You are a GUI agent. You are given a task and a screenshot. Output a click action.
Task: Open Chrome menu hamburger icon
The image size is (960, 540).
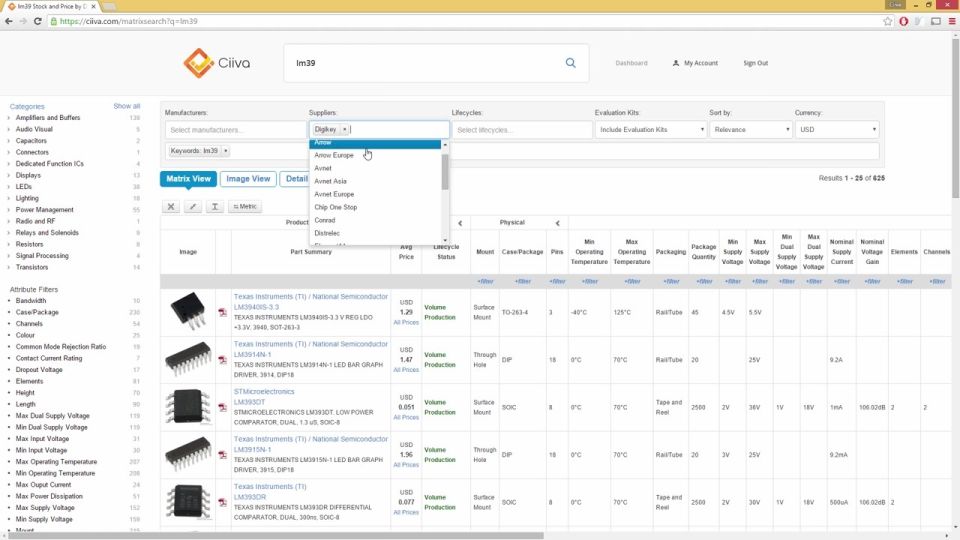(x=951, y=21)
